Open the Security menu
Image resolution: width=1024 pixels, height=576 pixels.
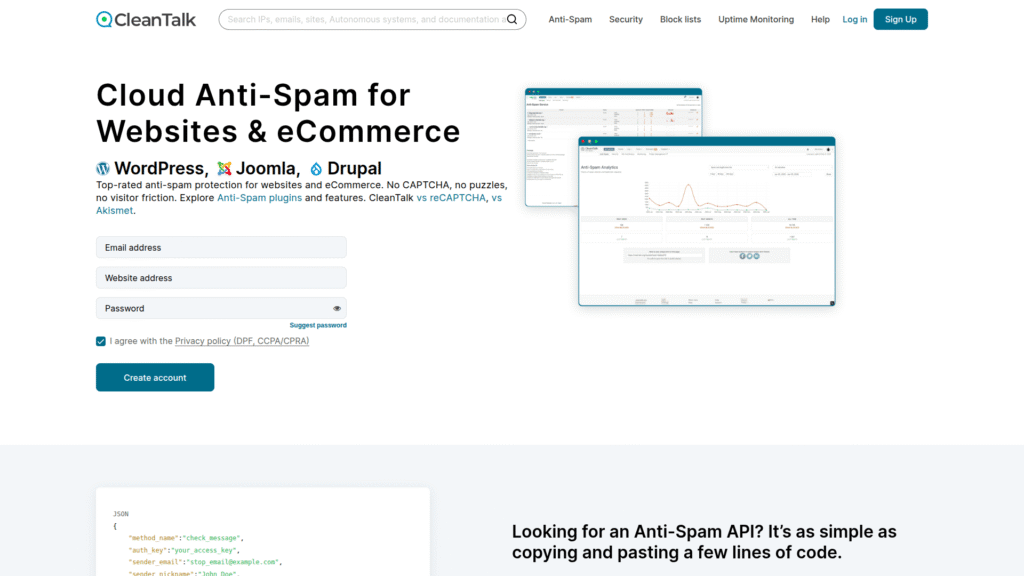(626, 20)
